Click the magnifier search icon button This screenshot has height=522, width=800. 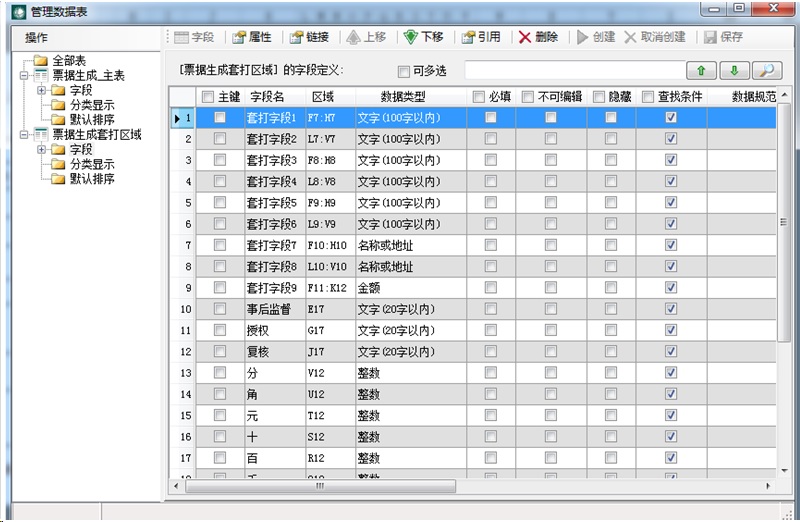766,70
